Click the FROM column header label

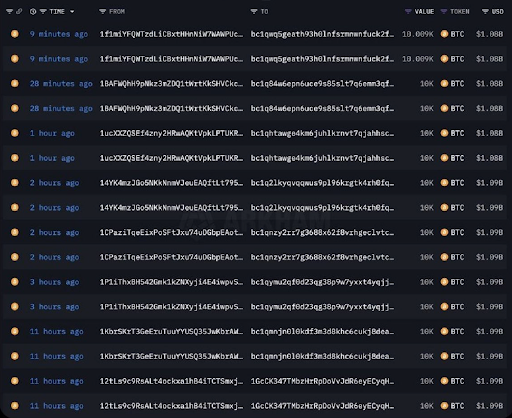pyautogui.click(x=117, y=12)
